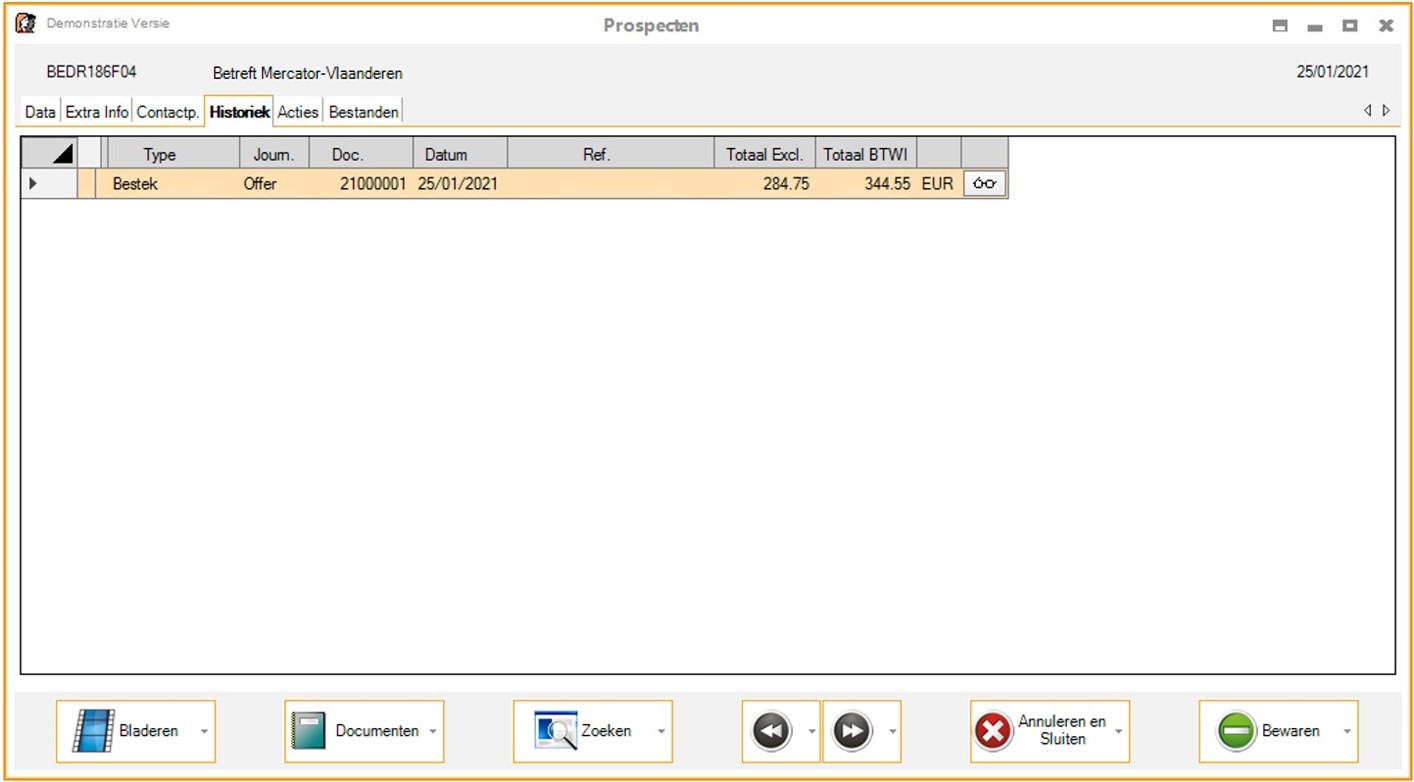Viewport: 1414px width, 782px height.
Task: Click the Zoeken magnifier button
Action: click(x=584, y=731)
